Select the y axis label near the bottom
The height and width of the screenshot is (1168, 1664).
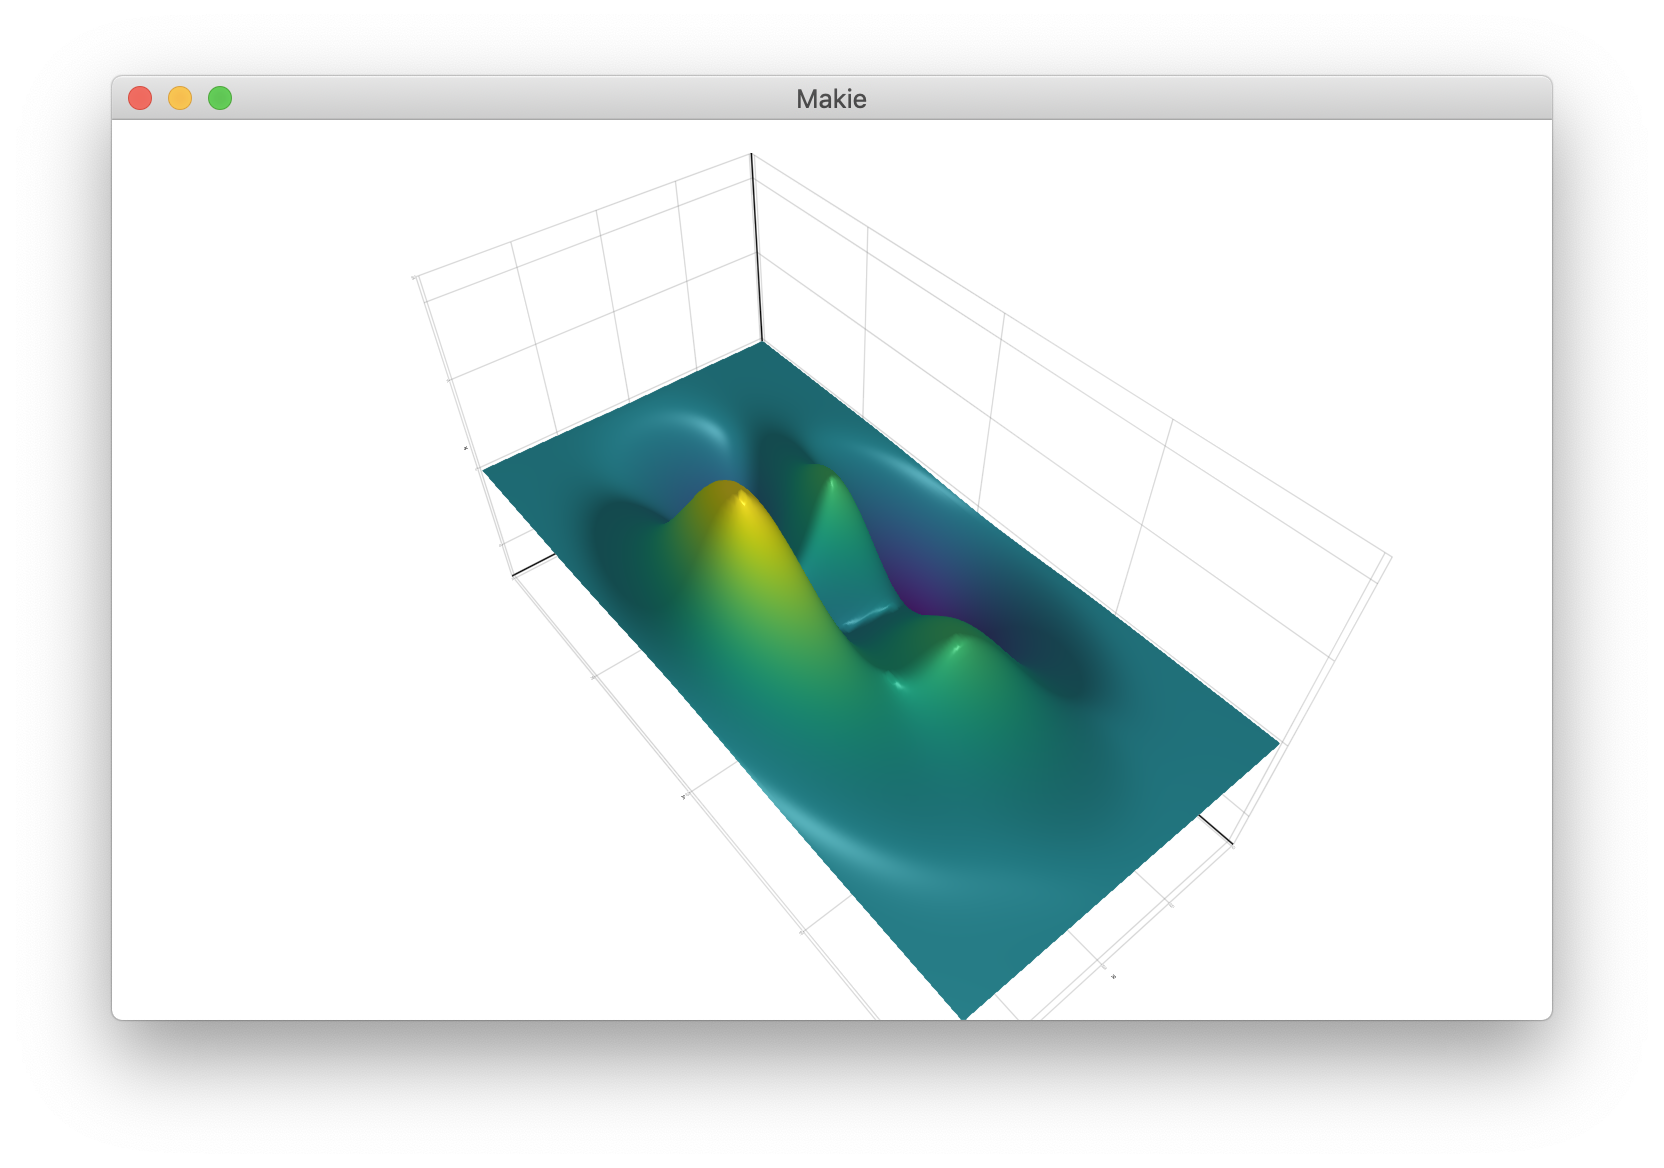681,798
